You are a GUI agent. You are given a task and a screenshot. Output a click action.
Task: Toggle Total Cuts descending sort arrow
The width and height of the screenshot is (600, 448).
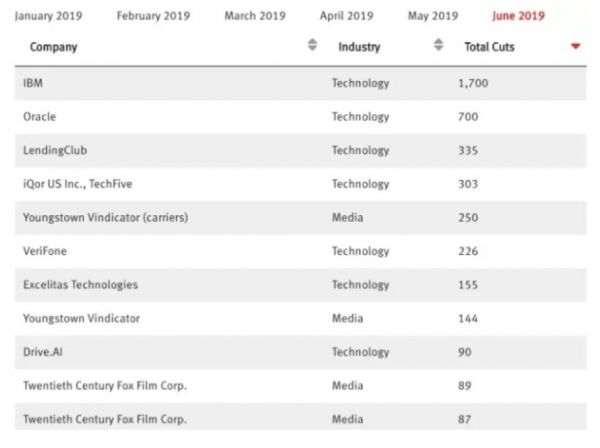tap(575, 47)
